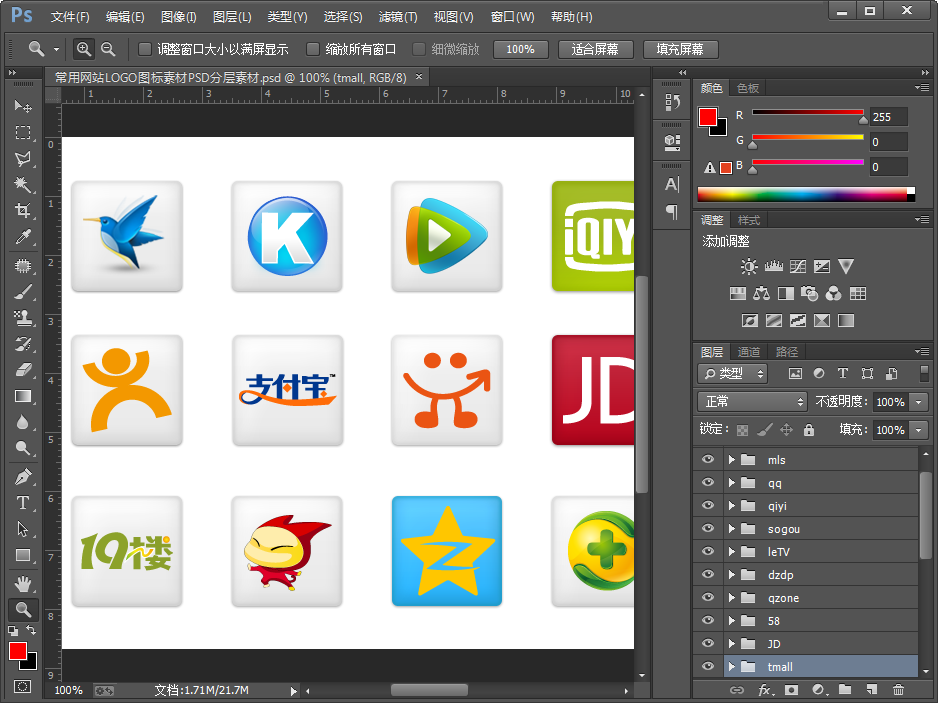The height and width of the screenshot is (703, 938).
Task: Click the Fit Screen button
Action: [x=595, y=49]
